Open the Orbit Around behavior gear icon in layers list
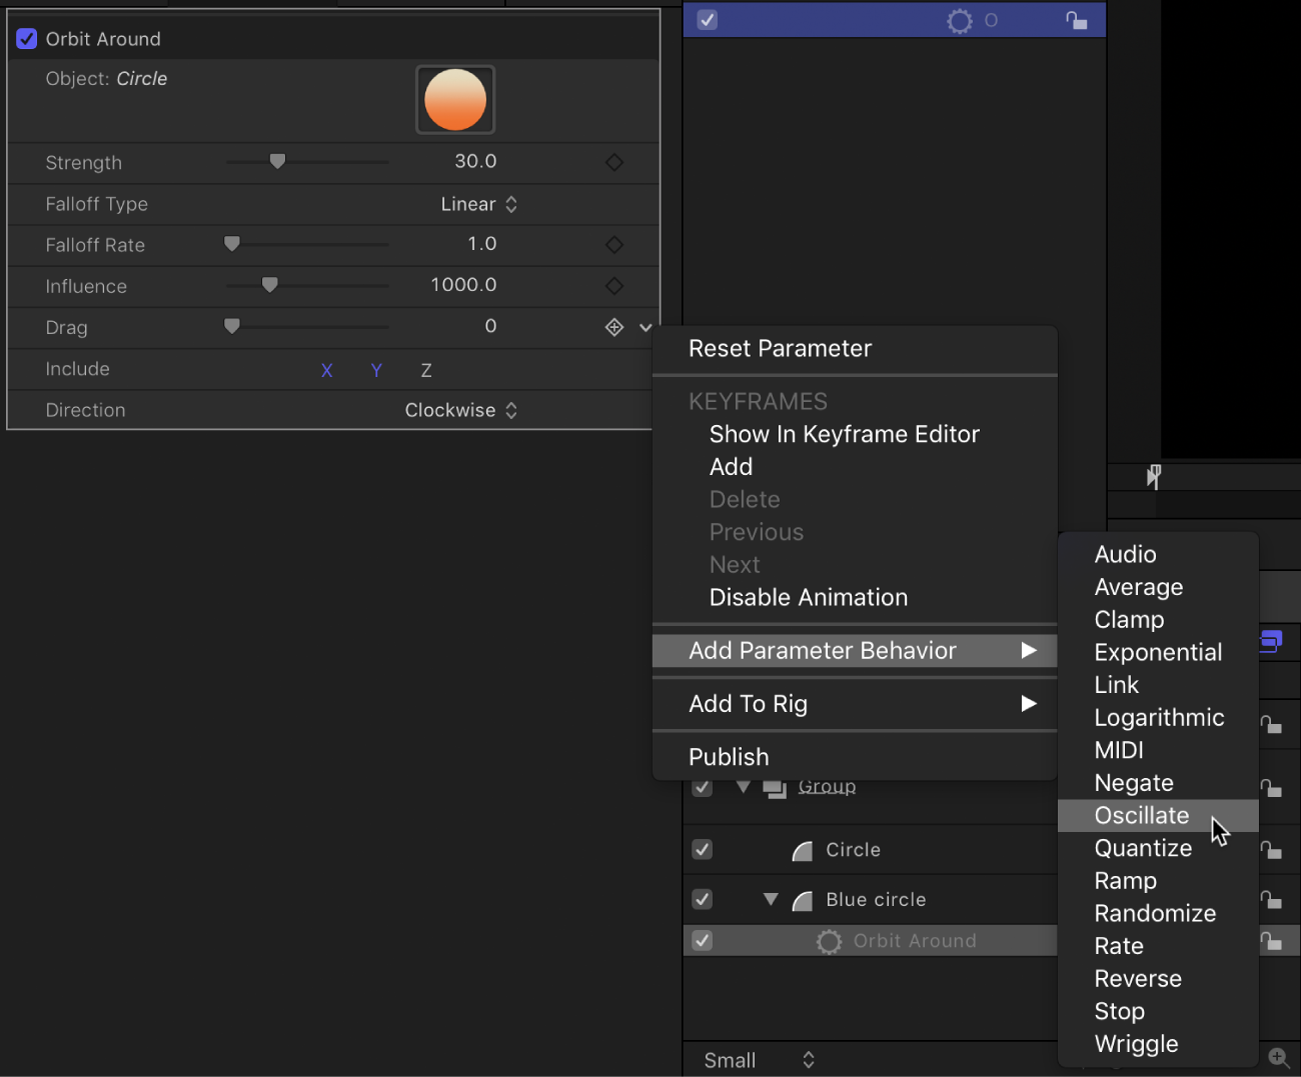Image resolution: width=1301 pixels, height=1077 pixels. pyautogui.click(x=829, y=940)
